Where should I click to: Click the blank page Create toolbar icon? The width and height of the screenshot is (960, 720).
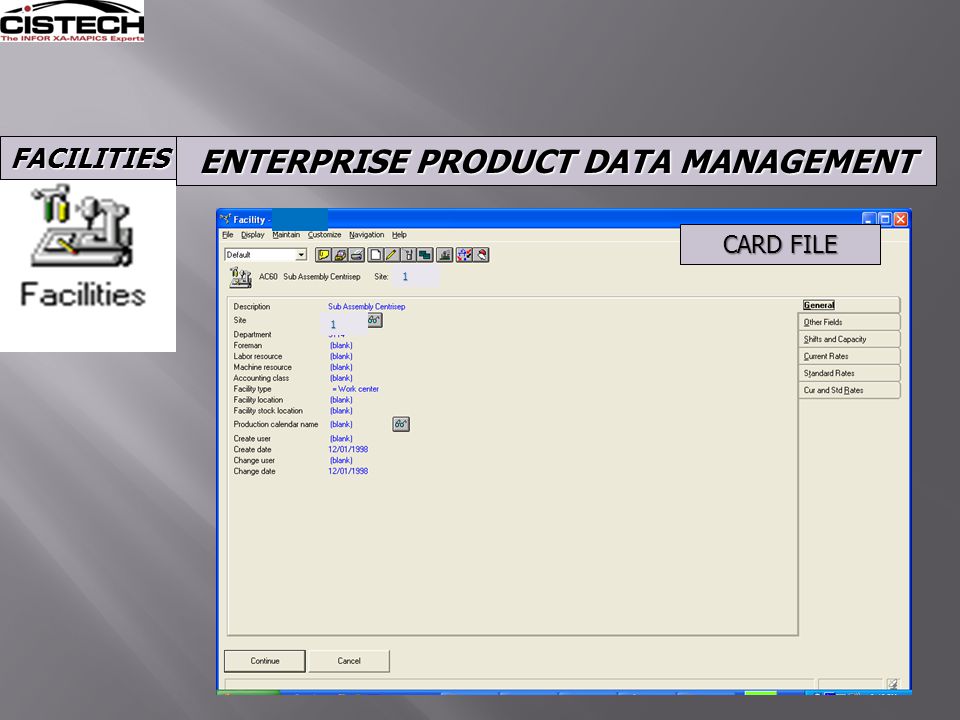pyautogui.click(x=375, y=255)
